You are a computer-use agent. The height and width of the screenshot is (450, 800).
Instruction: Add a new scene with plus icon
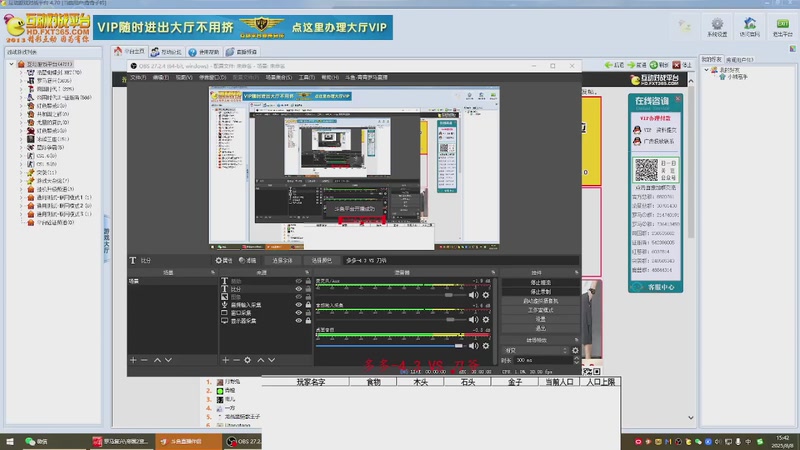point(133,360)
